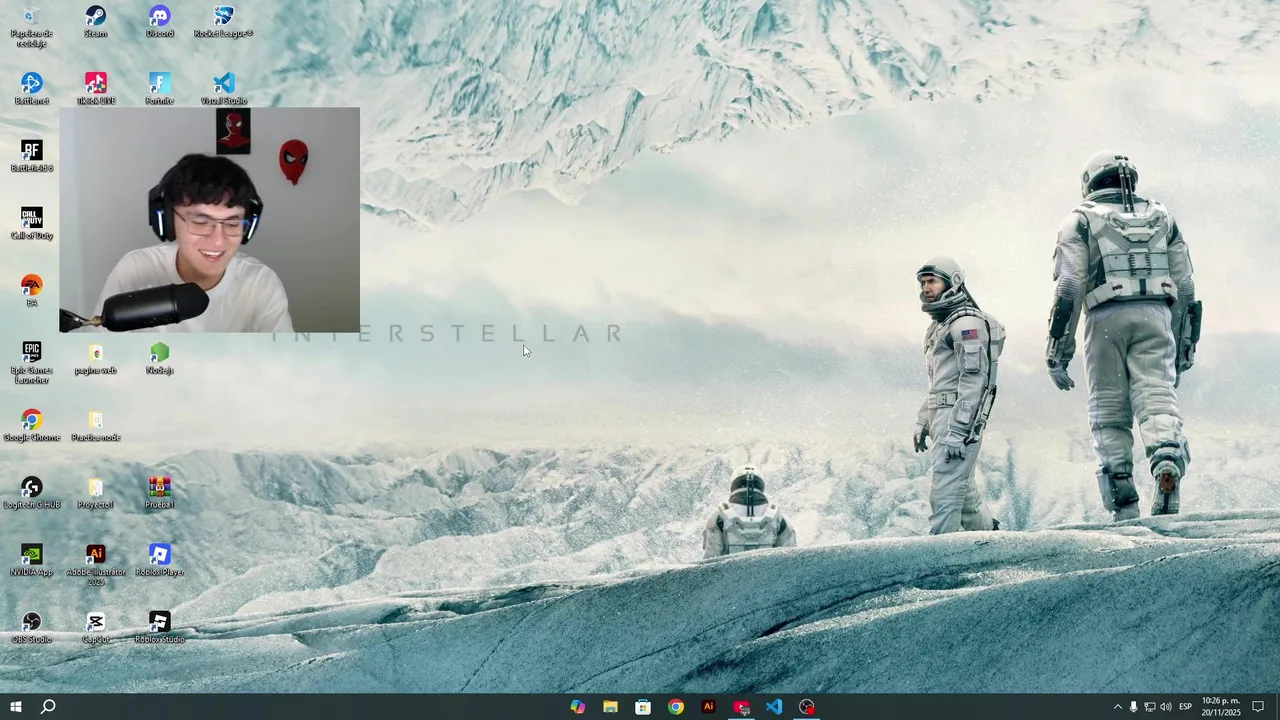Open network status in the tray

coord(1149,707)
